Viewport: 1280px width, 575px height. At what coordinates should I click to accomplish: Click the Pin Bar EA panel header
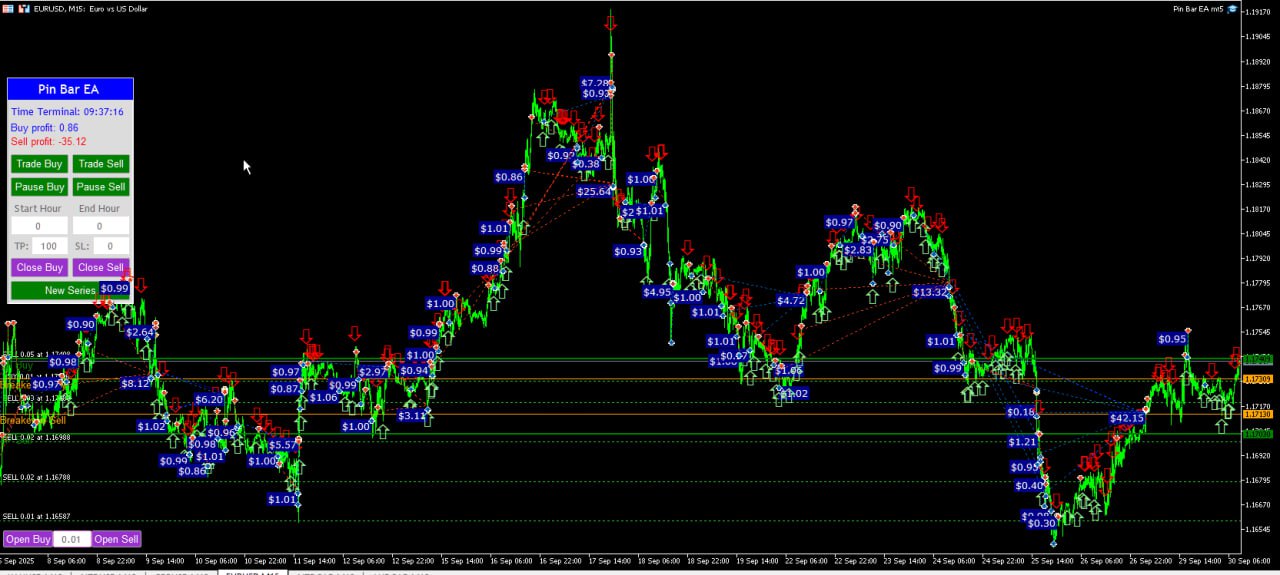point(70,89)
